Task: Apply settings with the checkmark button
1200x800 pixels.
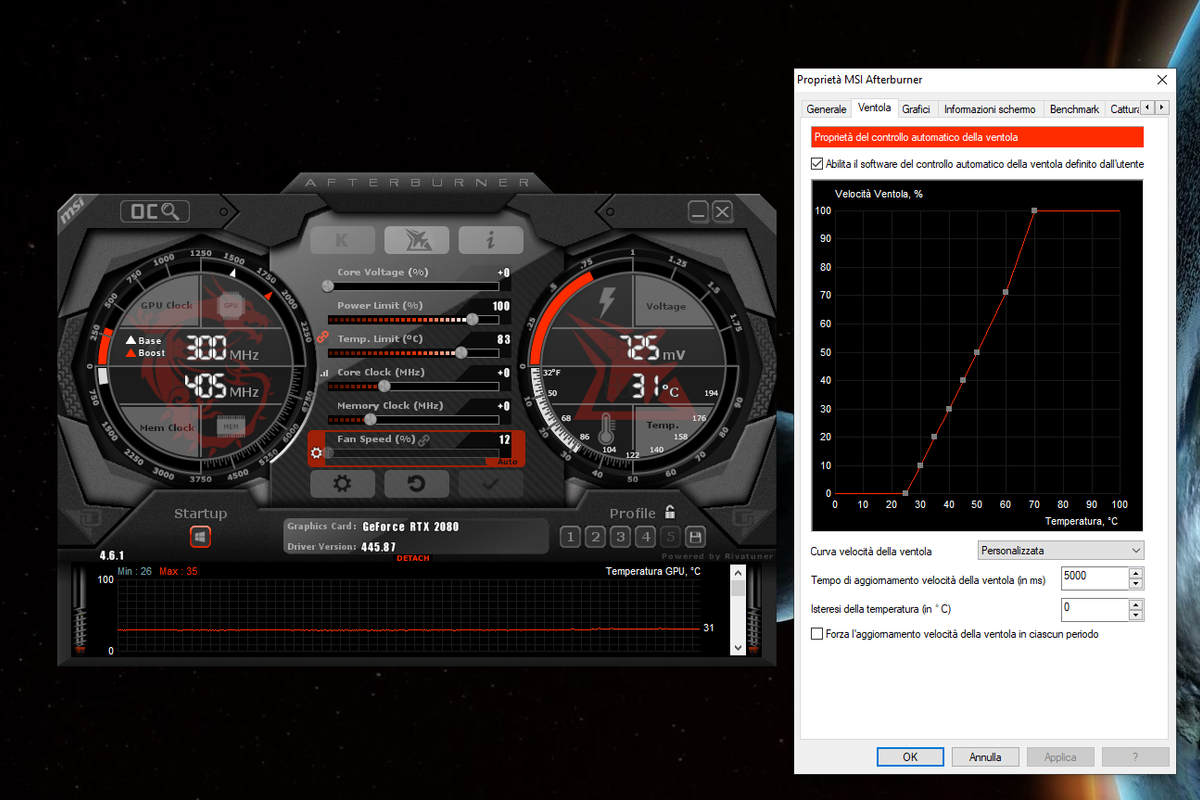Action: (x=490, y=484)
